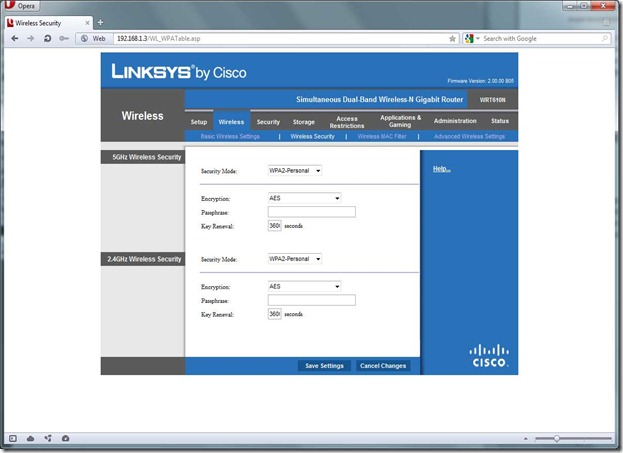Open Opera Link cloud icon
623x453 pixels.
pyautogui.click(x=30, y=438)
